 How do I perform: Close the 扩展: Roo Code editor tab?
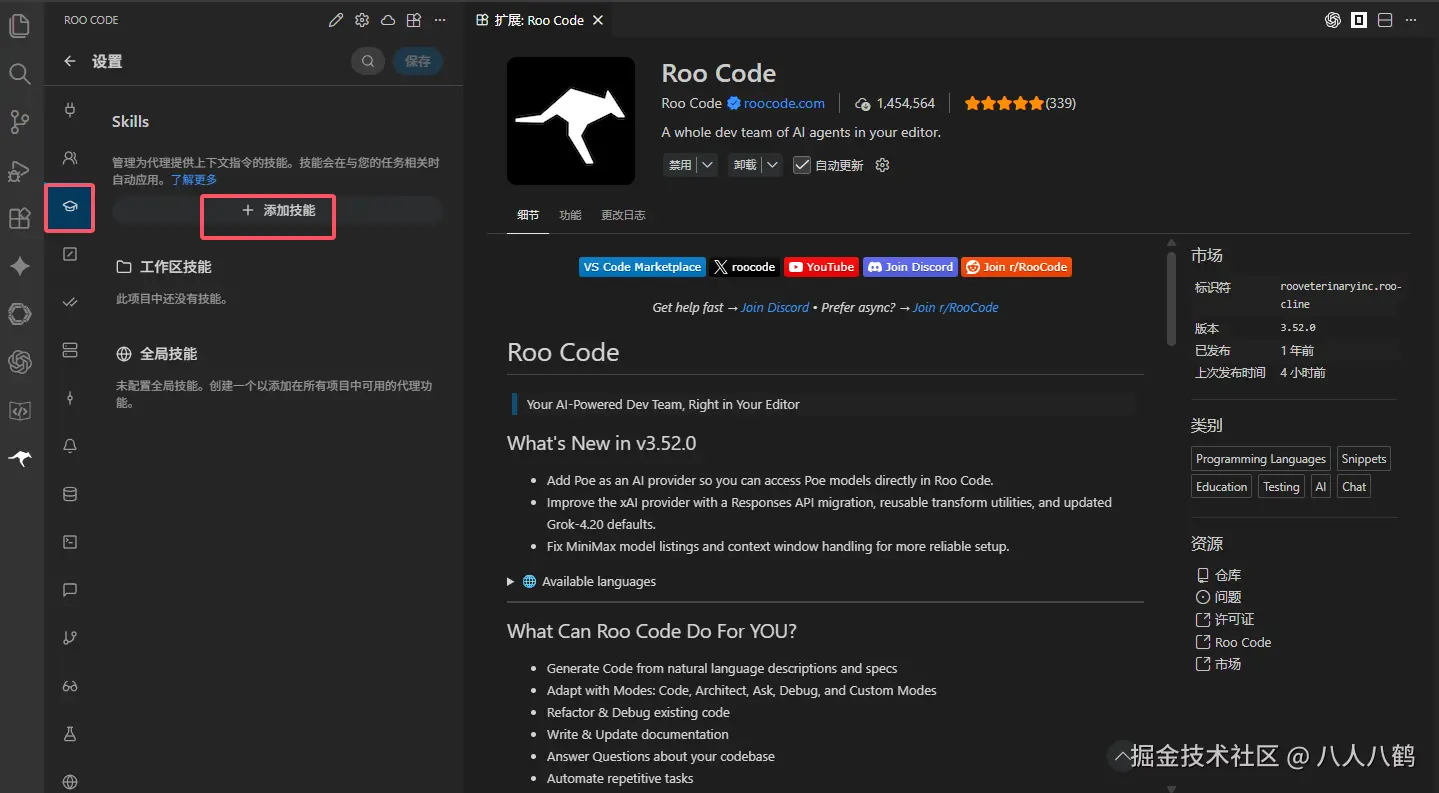[x=598, y=20]
